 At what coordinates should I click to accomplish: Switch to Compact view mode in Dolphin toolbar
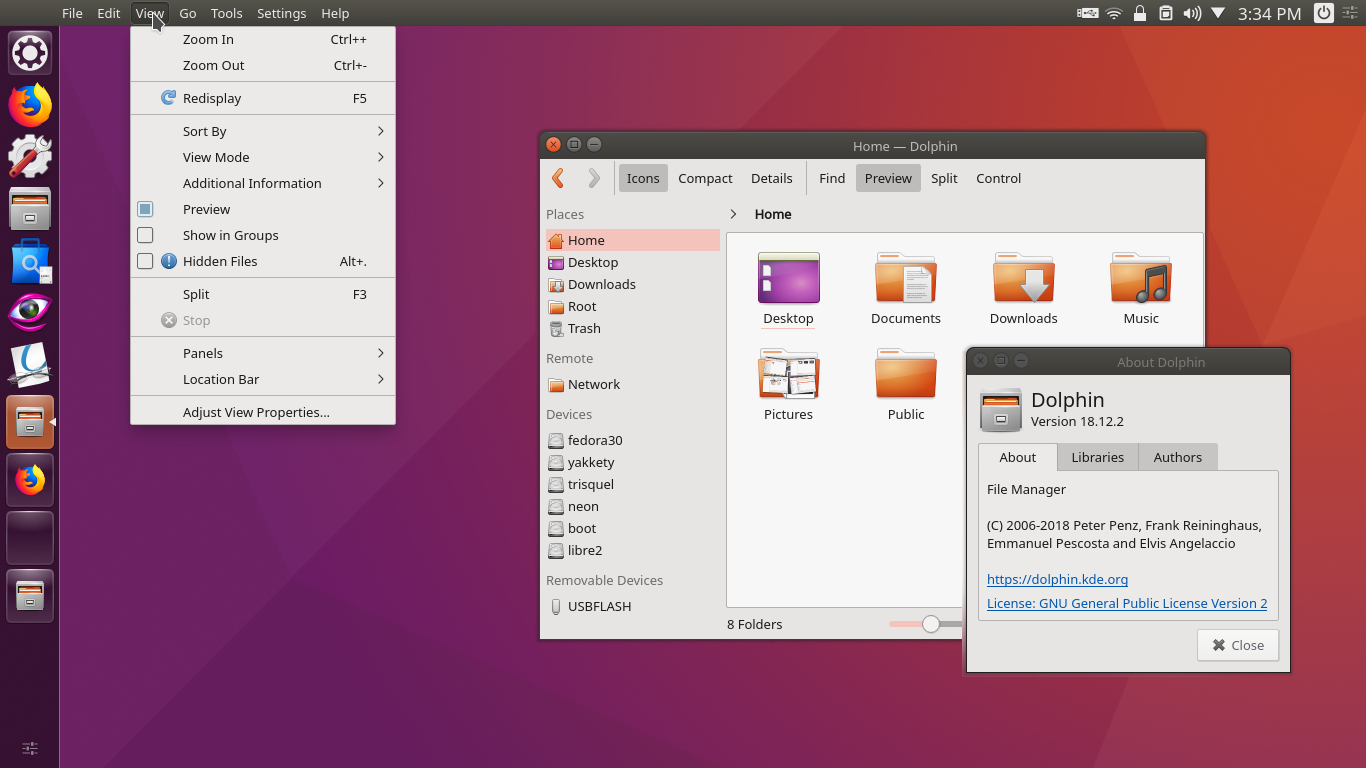pos(705,178)
